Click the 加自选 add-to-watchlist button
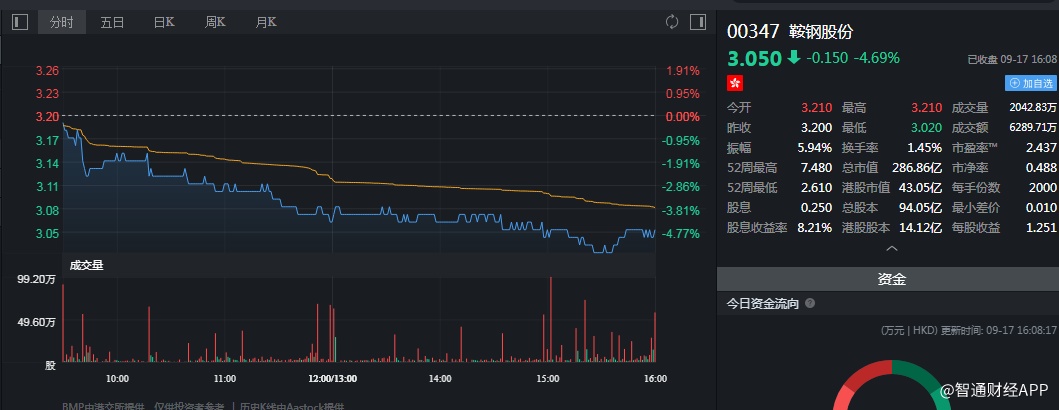Viewport: 1059px width, 410px height. click(1031, 84)
